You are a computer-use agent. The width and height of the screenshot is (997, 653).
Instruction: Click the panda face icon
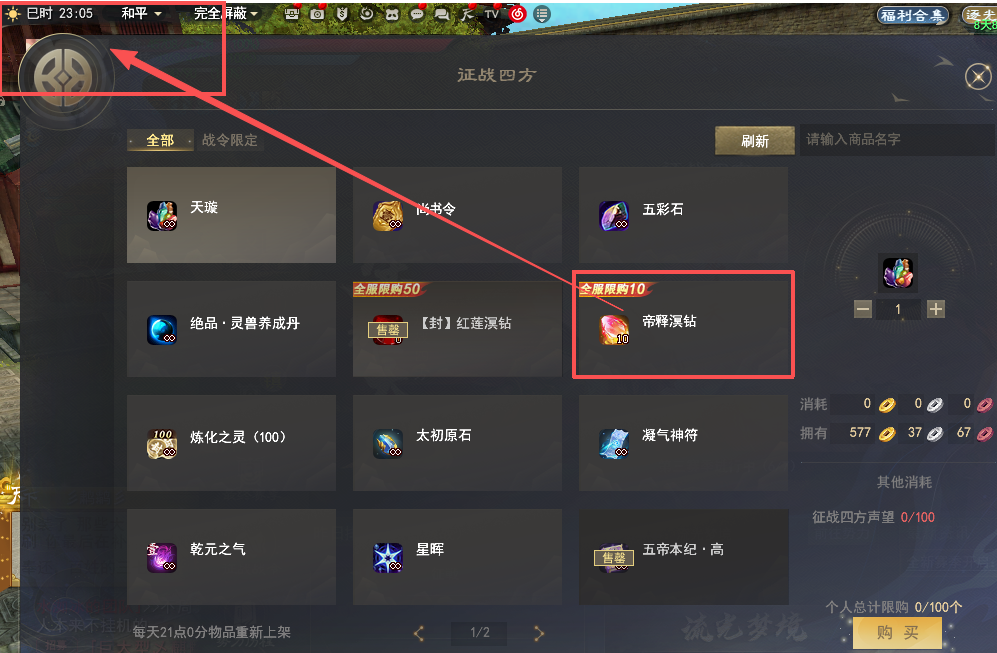pos(392,14)
